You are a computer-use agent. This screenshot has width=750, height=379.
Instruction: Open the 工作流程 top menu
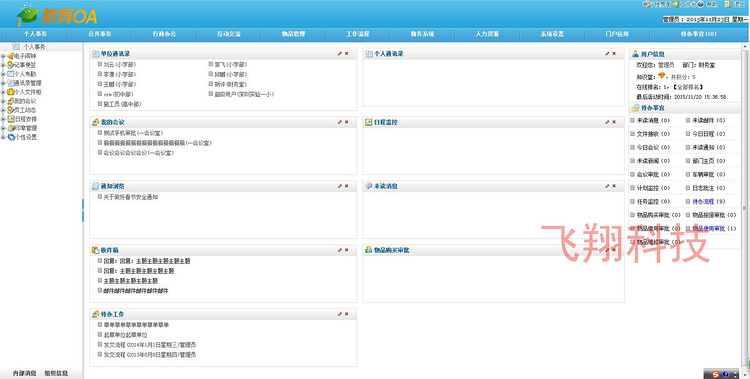[x=358, y=34]
